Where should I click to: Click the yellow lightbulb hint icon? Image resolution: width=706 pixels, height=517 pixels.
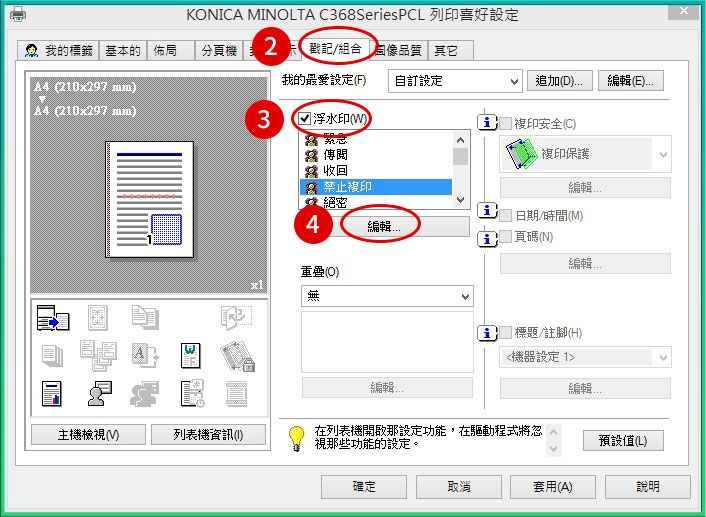click(x=296, y=439)
